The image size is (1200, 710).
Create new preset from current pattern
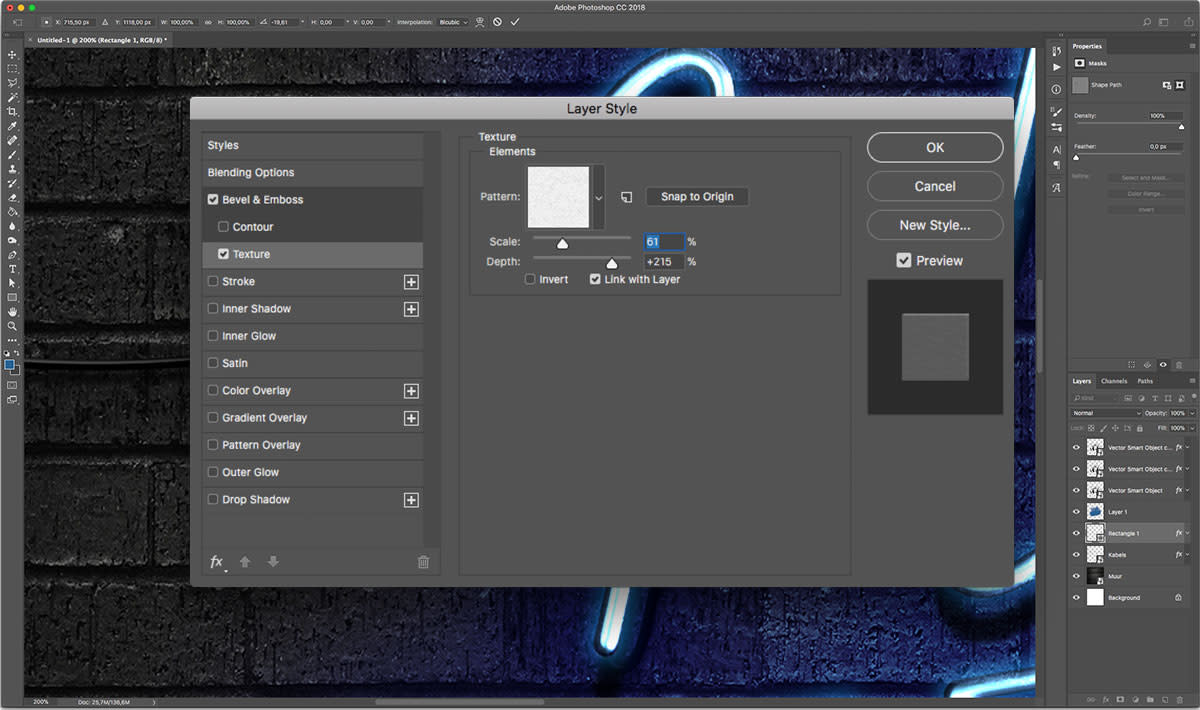(x=627, y=197)
